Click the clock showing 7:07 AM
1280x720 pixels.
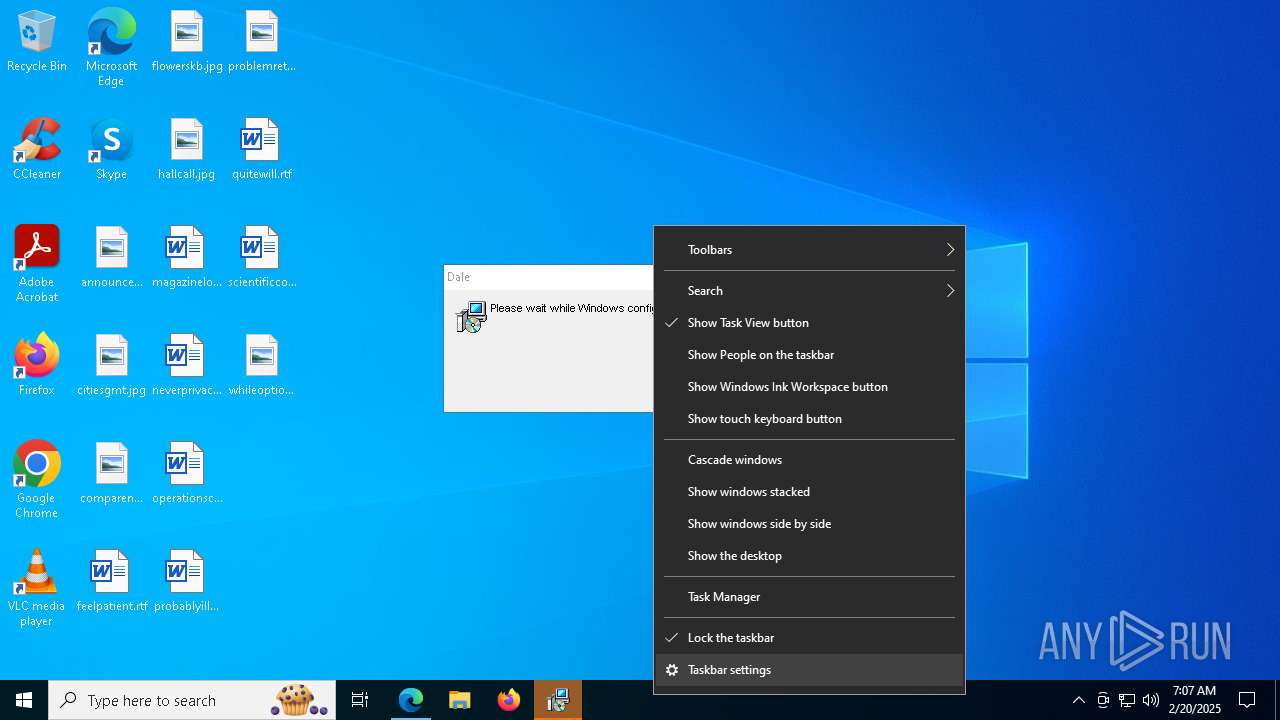[1196, 700]
